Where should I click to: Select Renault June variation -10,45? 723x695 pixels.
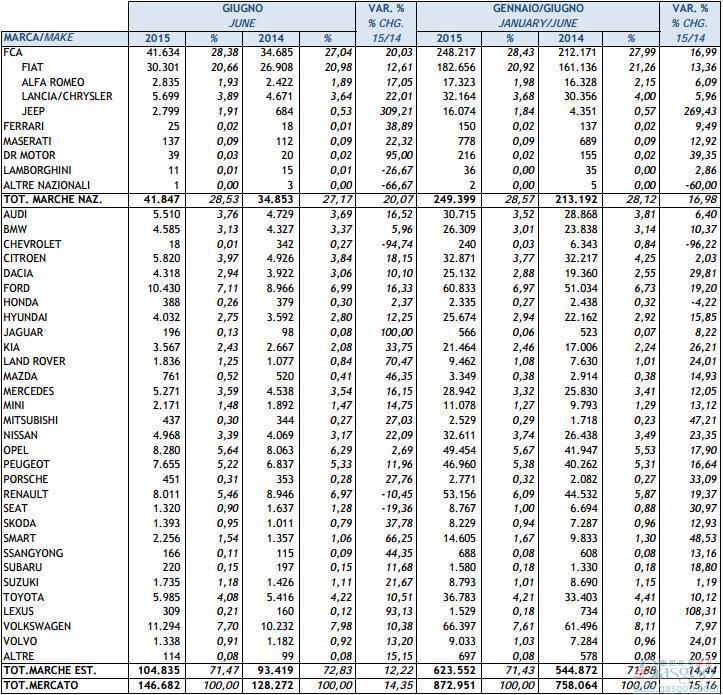point(397,494)
